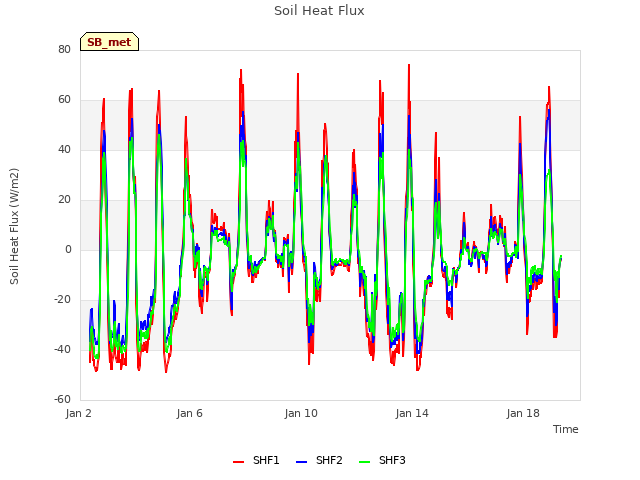Click the 0 y-axis tick label
Screen dimensions: 640x480
point(68,249)
